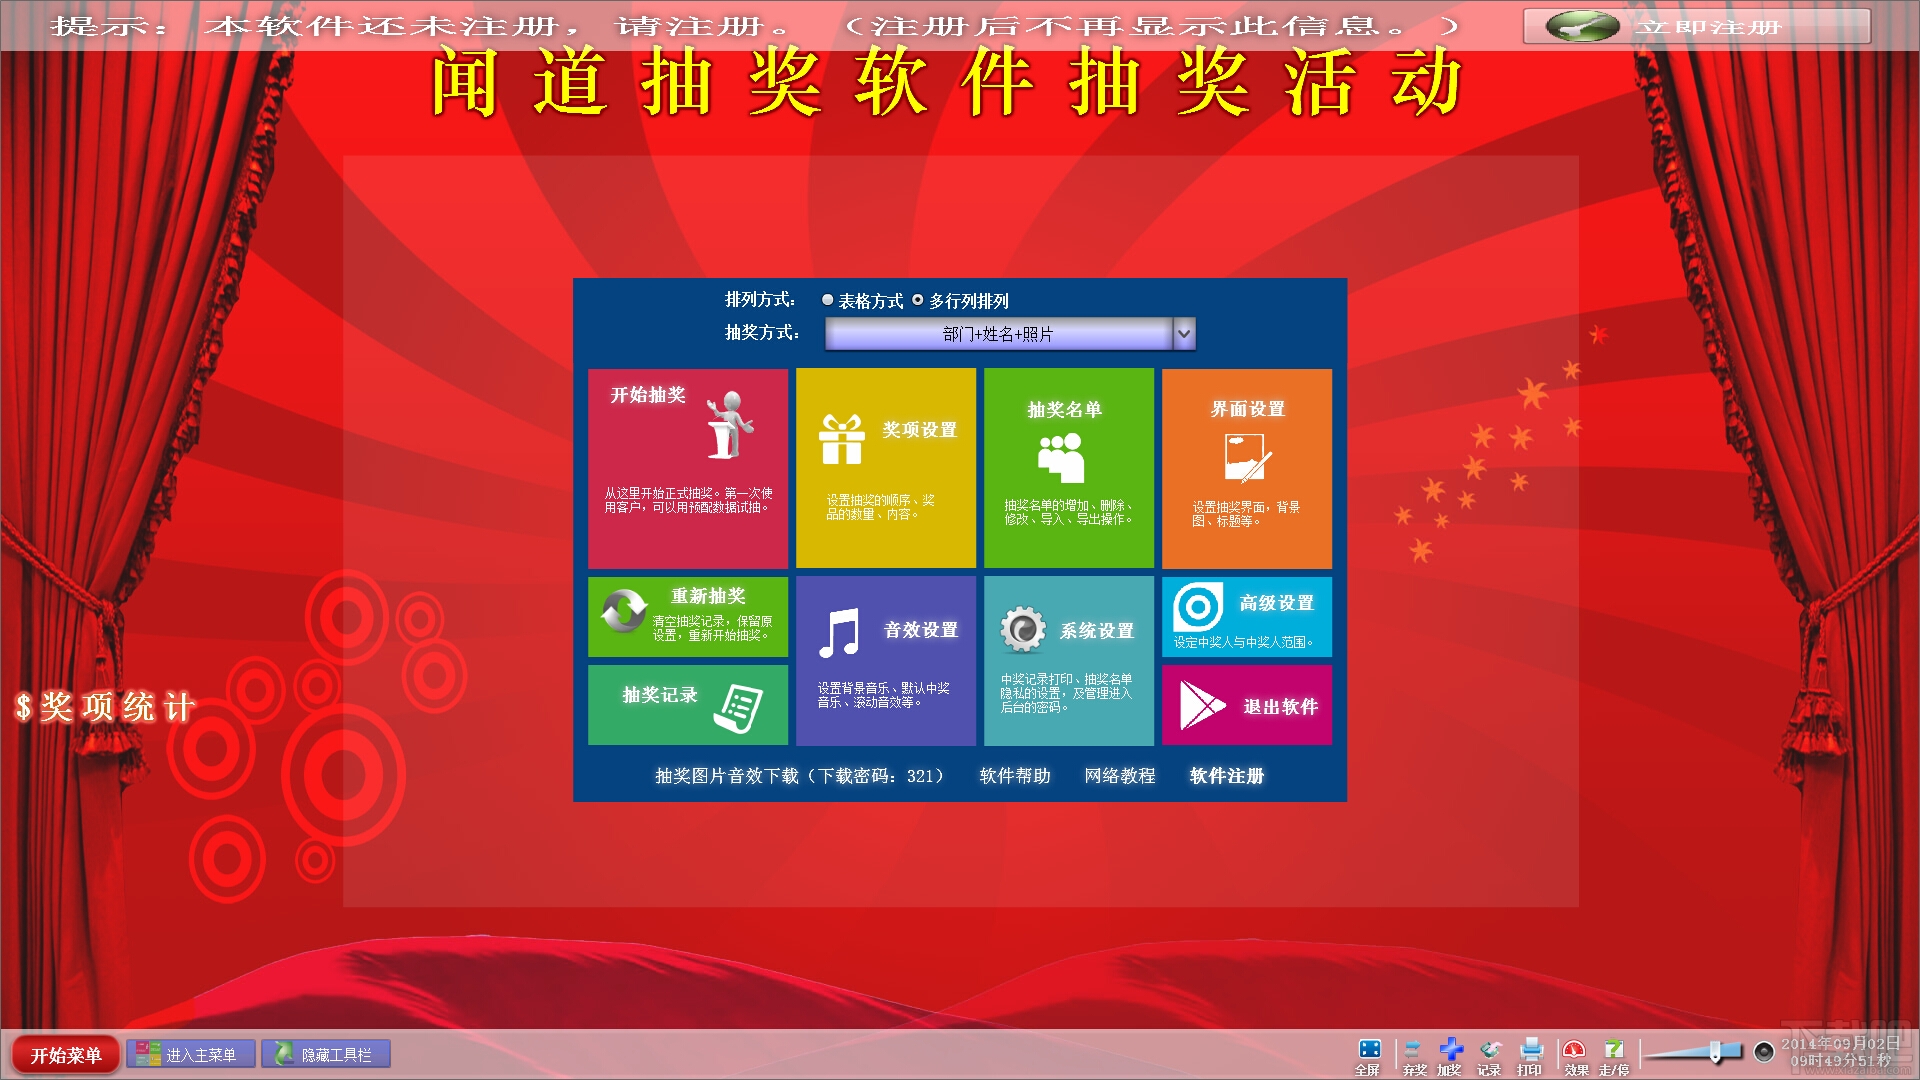This screenshot has height=1080, width=1920.
Task: Open the 抽奖方式 dropdown arrow
Action: point(1184,333)
